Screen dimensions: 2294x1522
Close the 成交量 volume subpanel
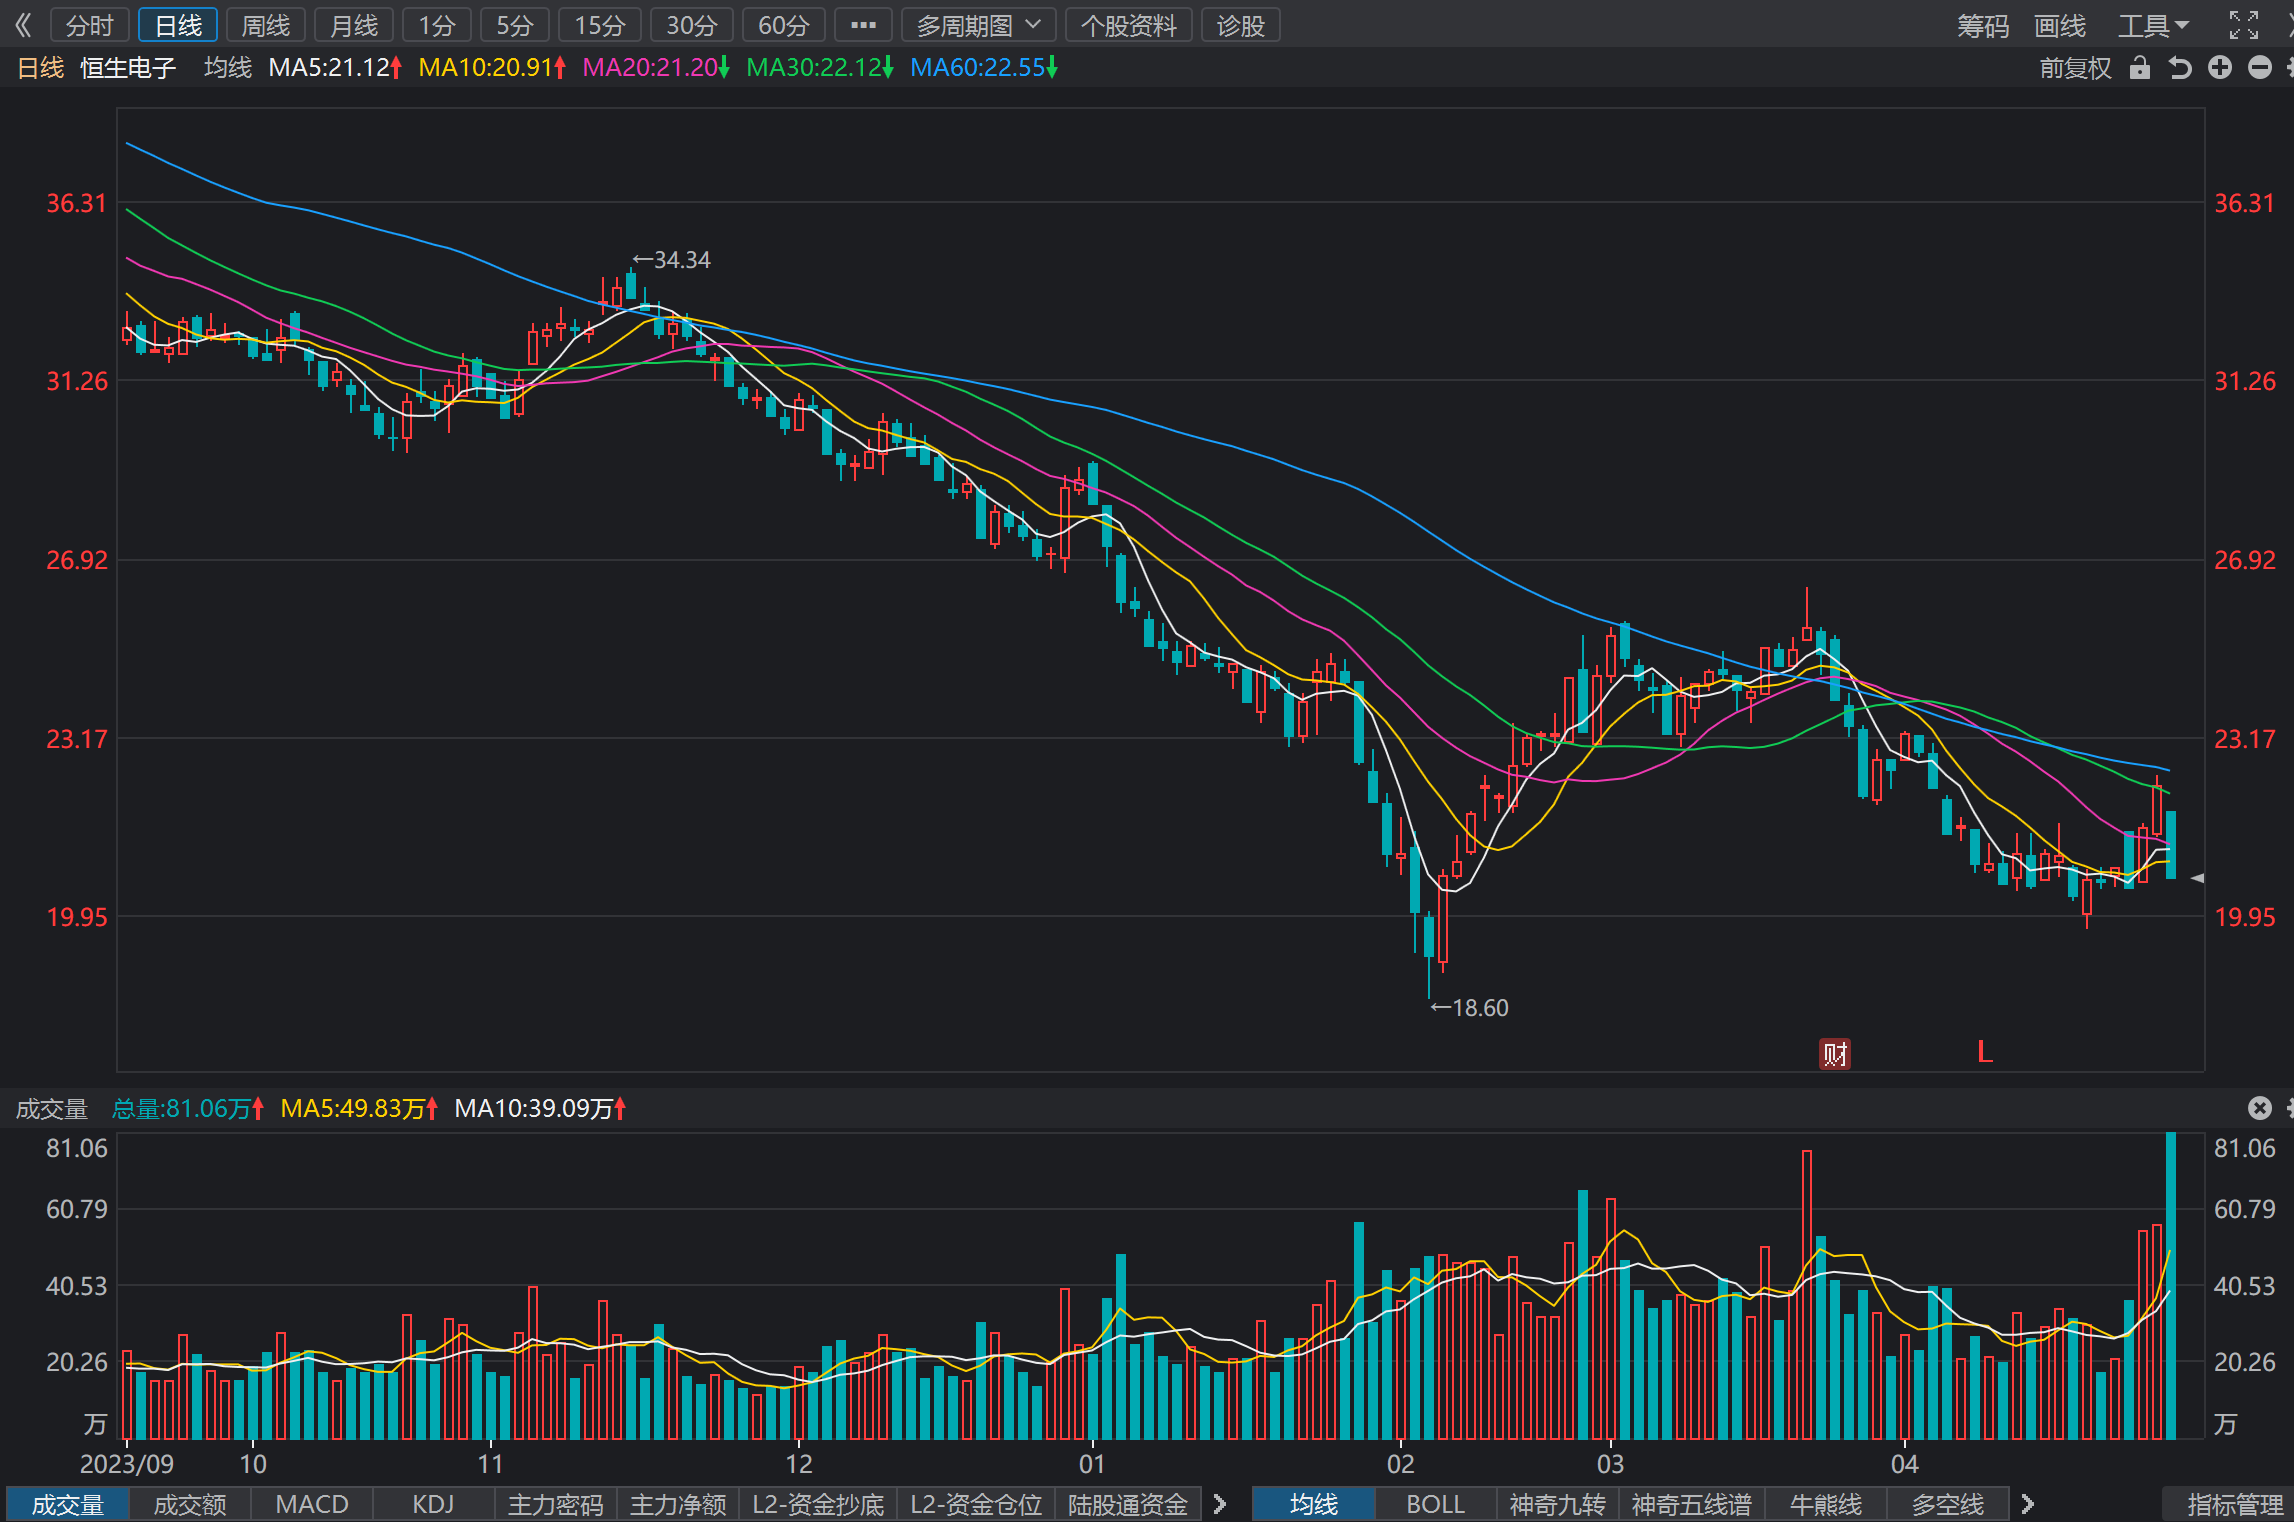click(2260, 1107)
